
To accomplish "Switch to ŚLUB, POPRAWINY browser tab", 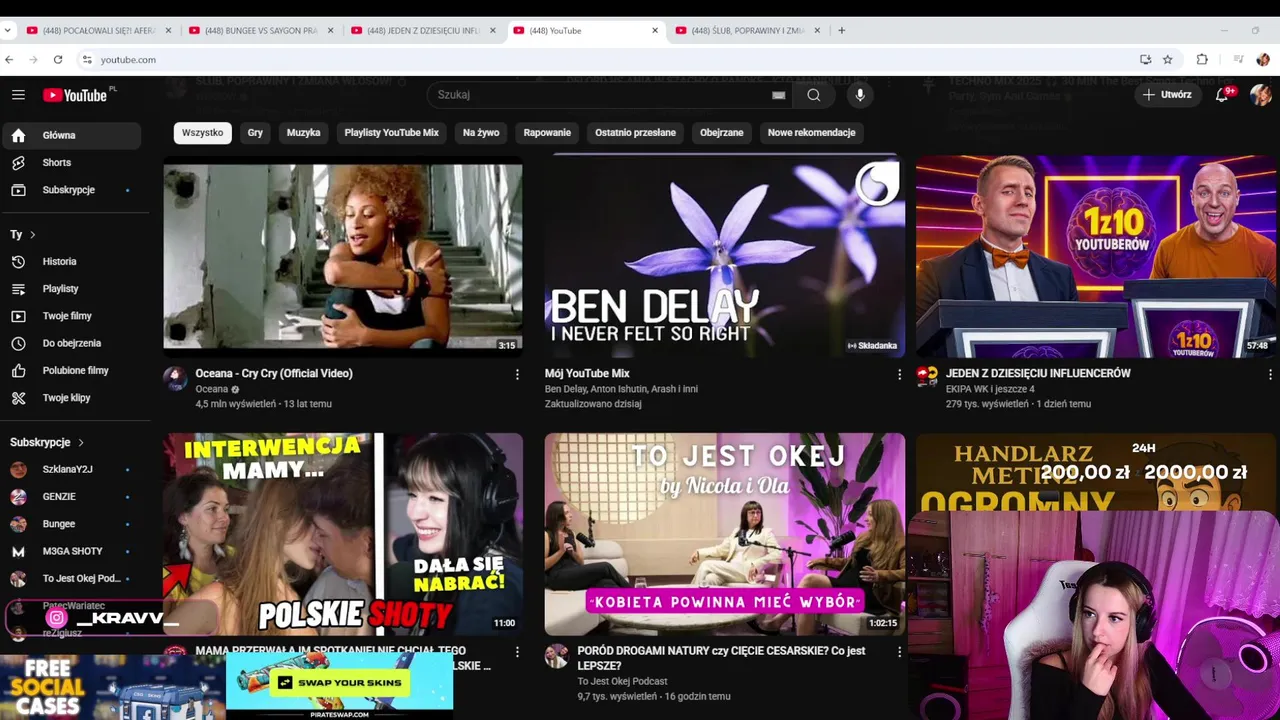I will (747, 31).
